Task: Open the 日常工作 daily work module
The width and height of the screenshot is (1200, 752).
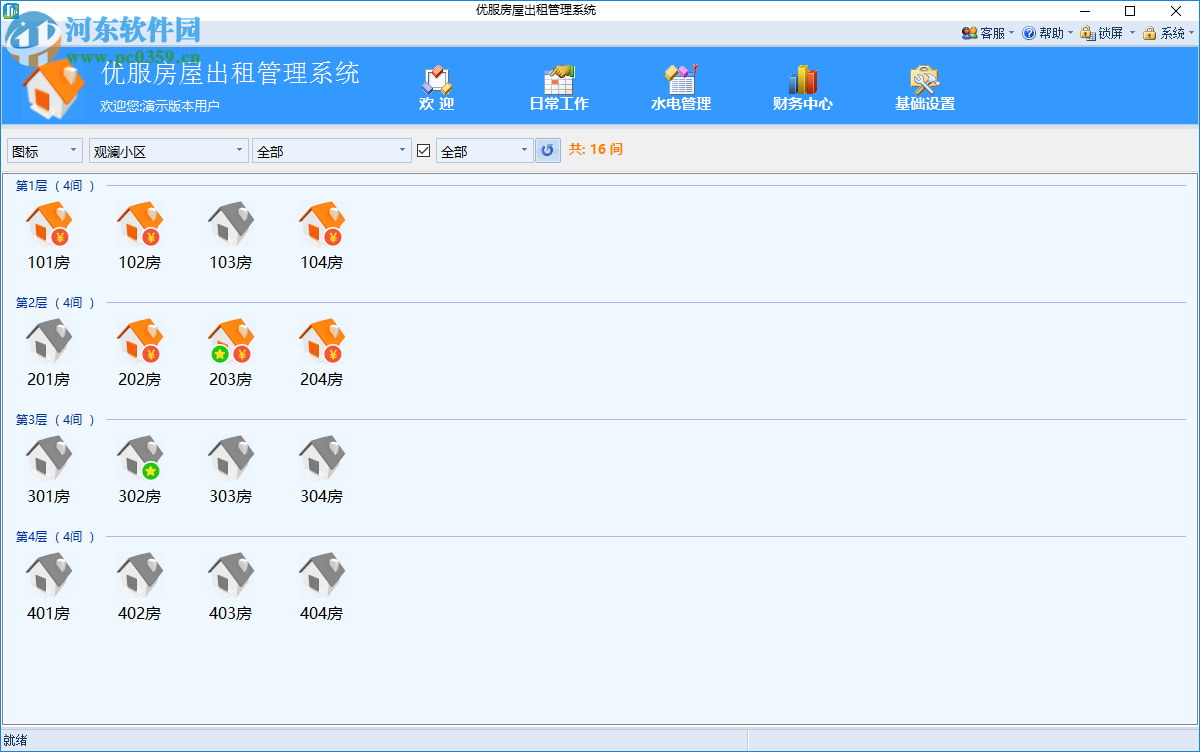Action: [559, 86]
